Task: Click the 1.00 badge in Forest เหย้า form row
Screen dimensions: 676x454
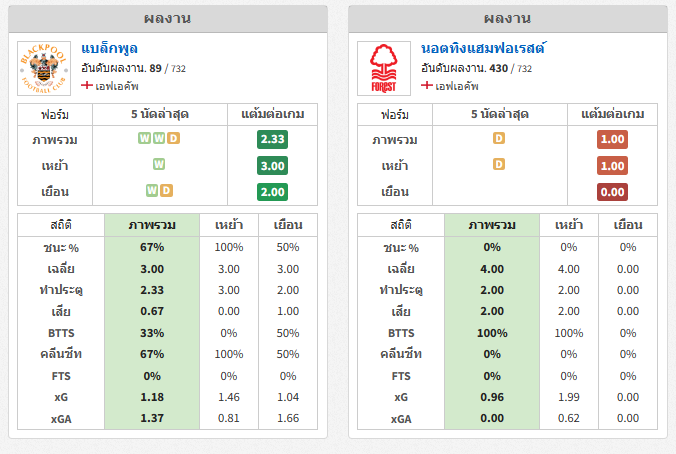Action: 612,166
